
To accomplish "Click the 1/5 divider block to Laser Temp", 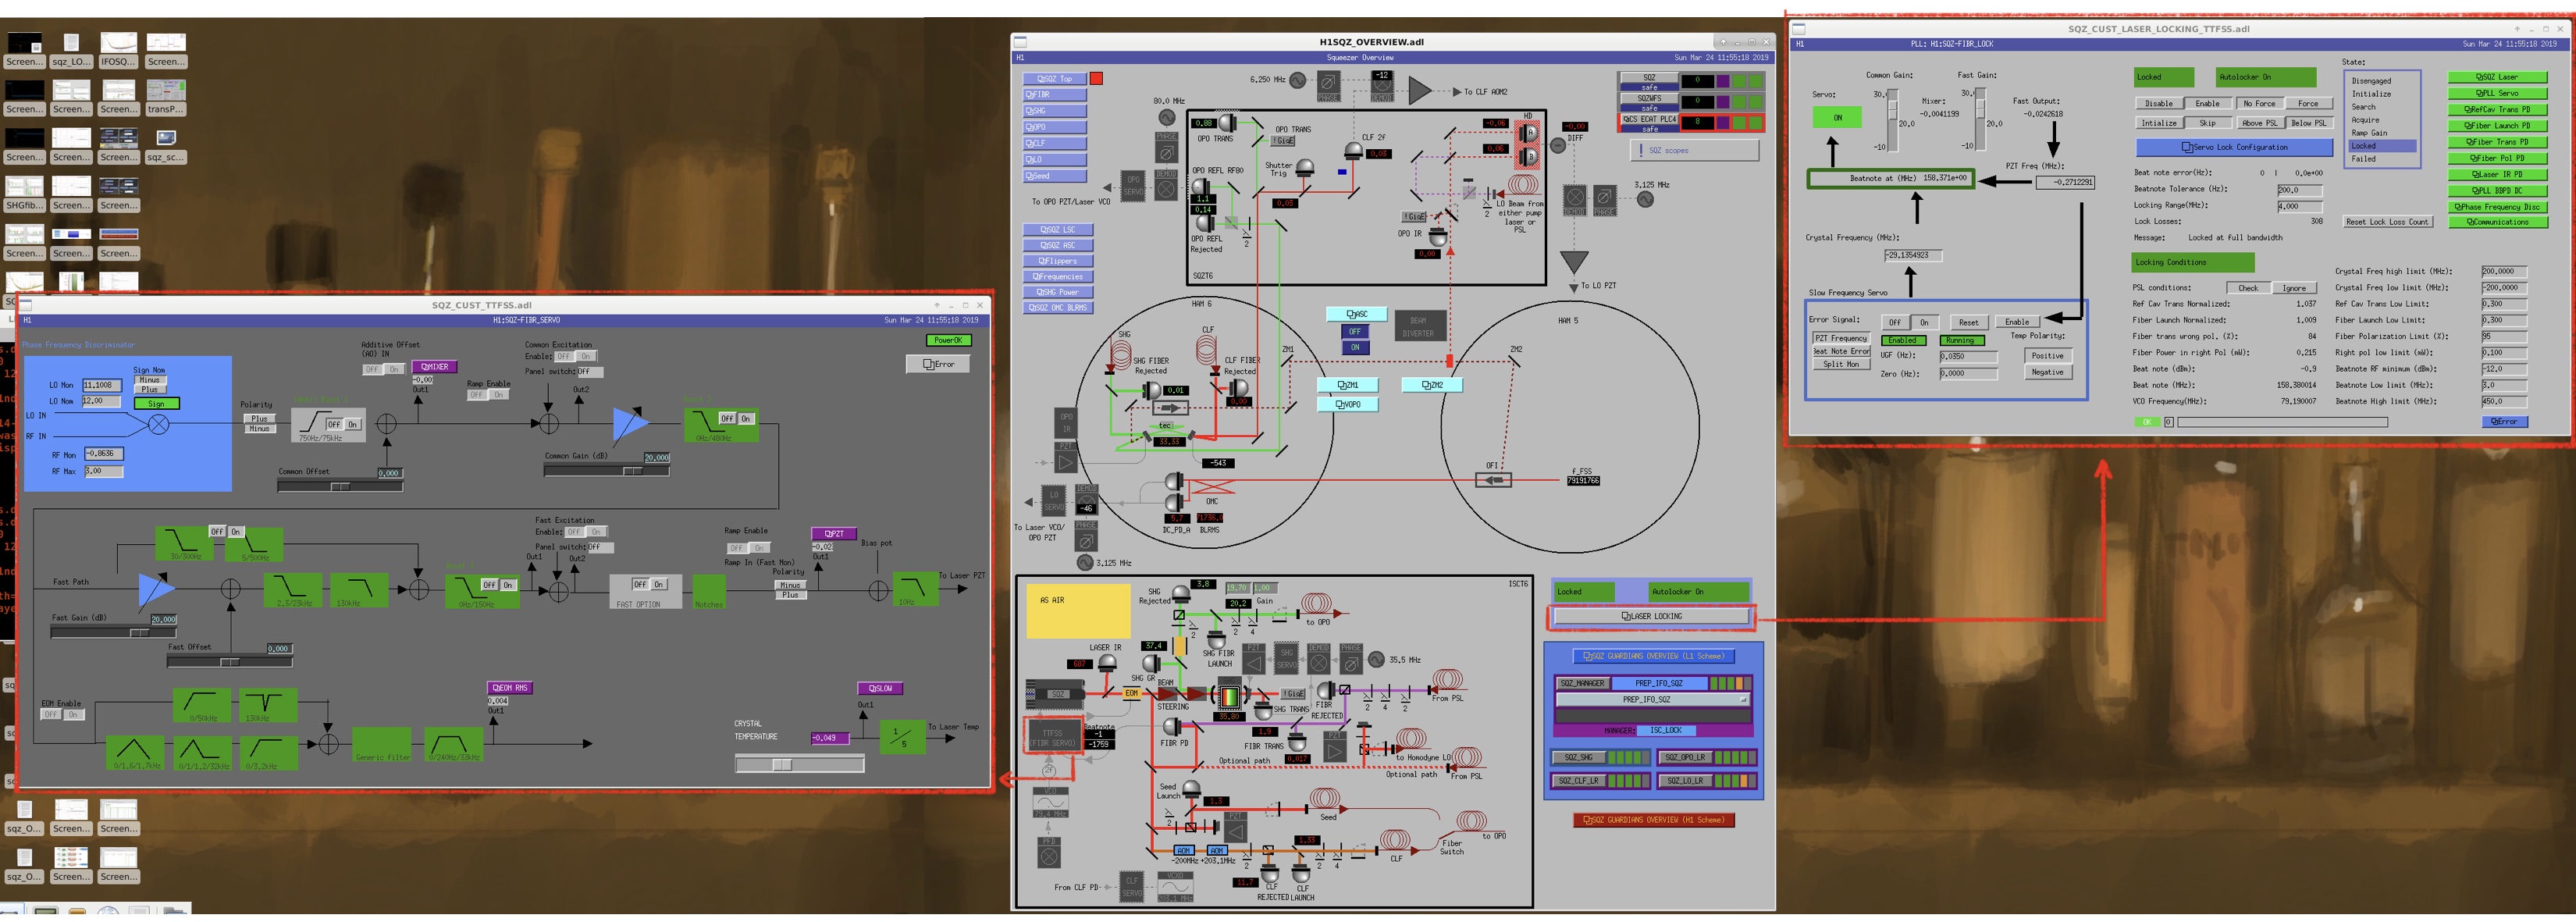I will (x=902, y=738).
